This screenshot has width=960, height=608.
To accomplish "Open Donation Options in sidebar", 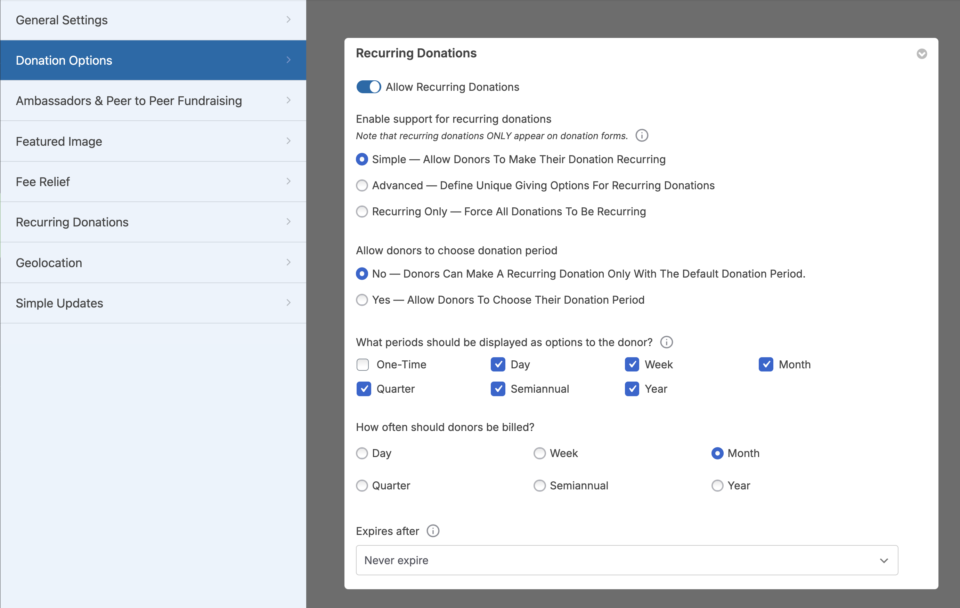I will (x=153, y=60).
